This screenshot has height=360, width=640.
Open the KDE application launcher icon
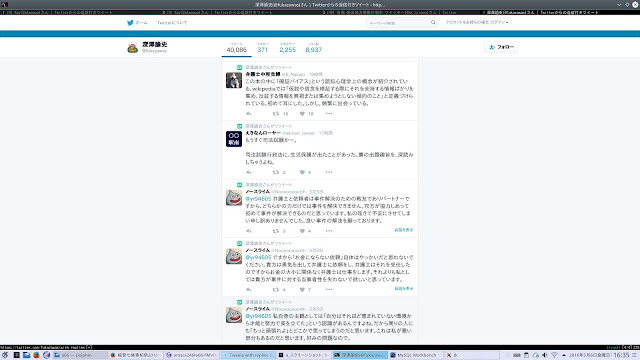[5, 355]
